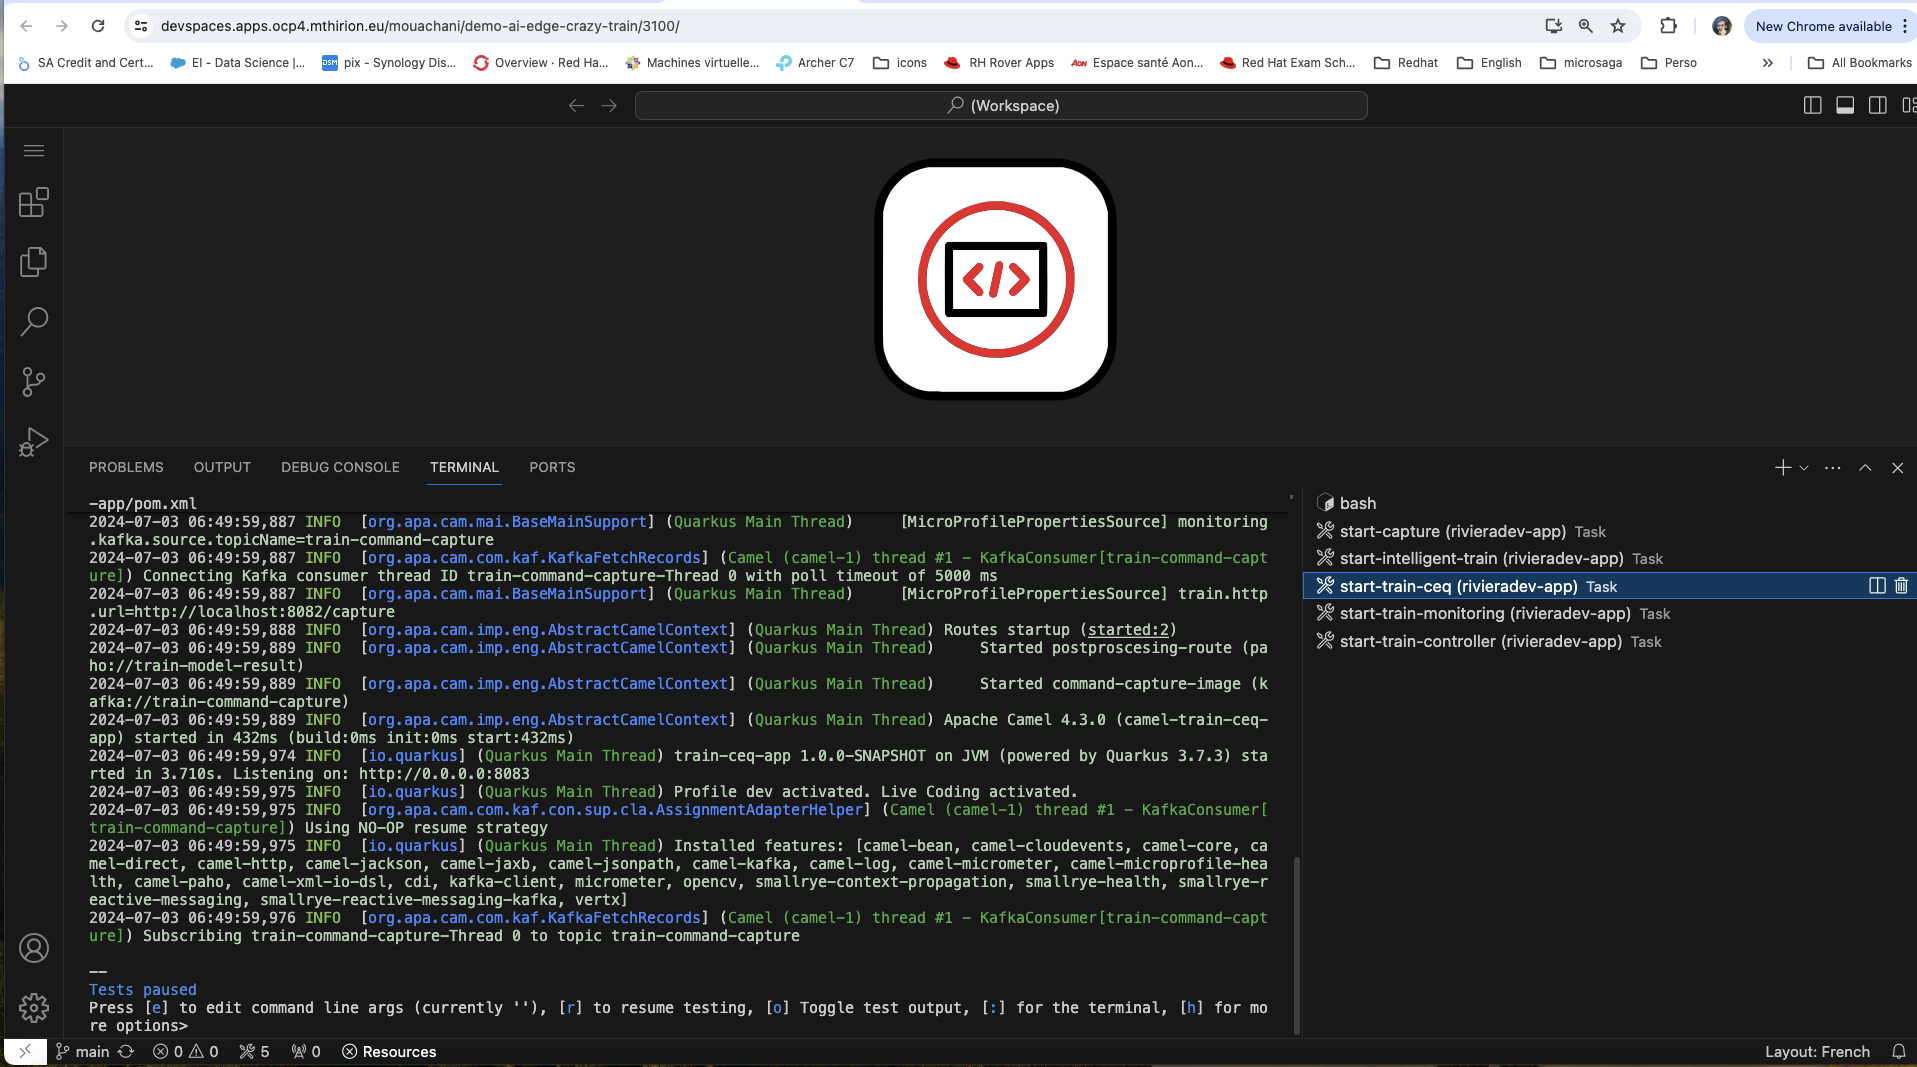
Task: Toggle the primary side bar layout button
Action: pos(1812,105)
